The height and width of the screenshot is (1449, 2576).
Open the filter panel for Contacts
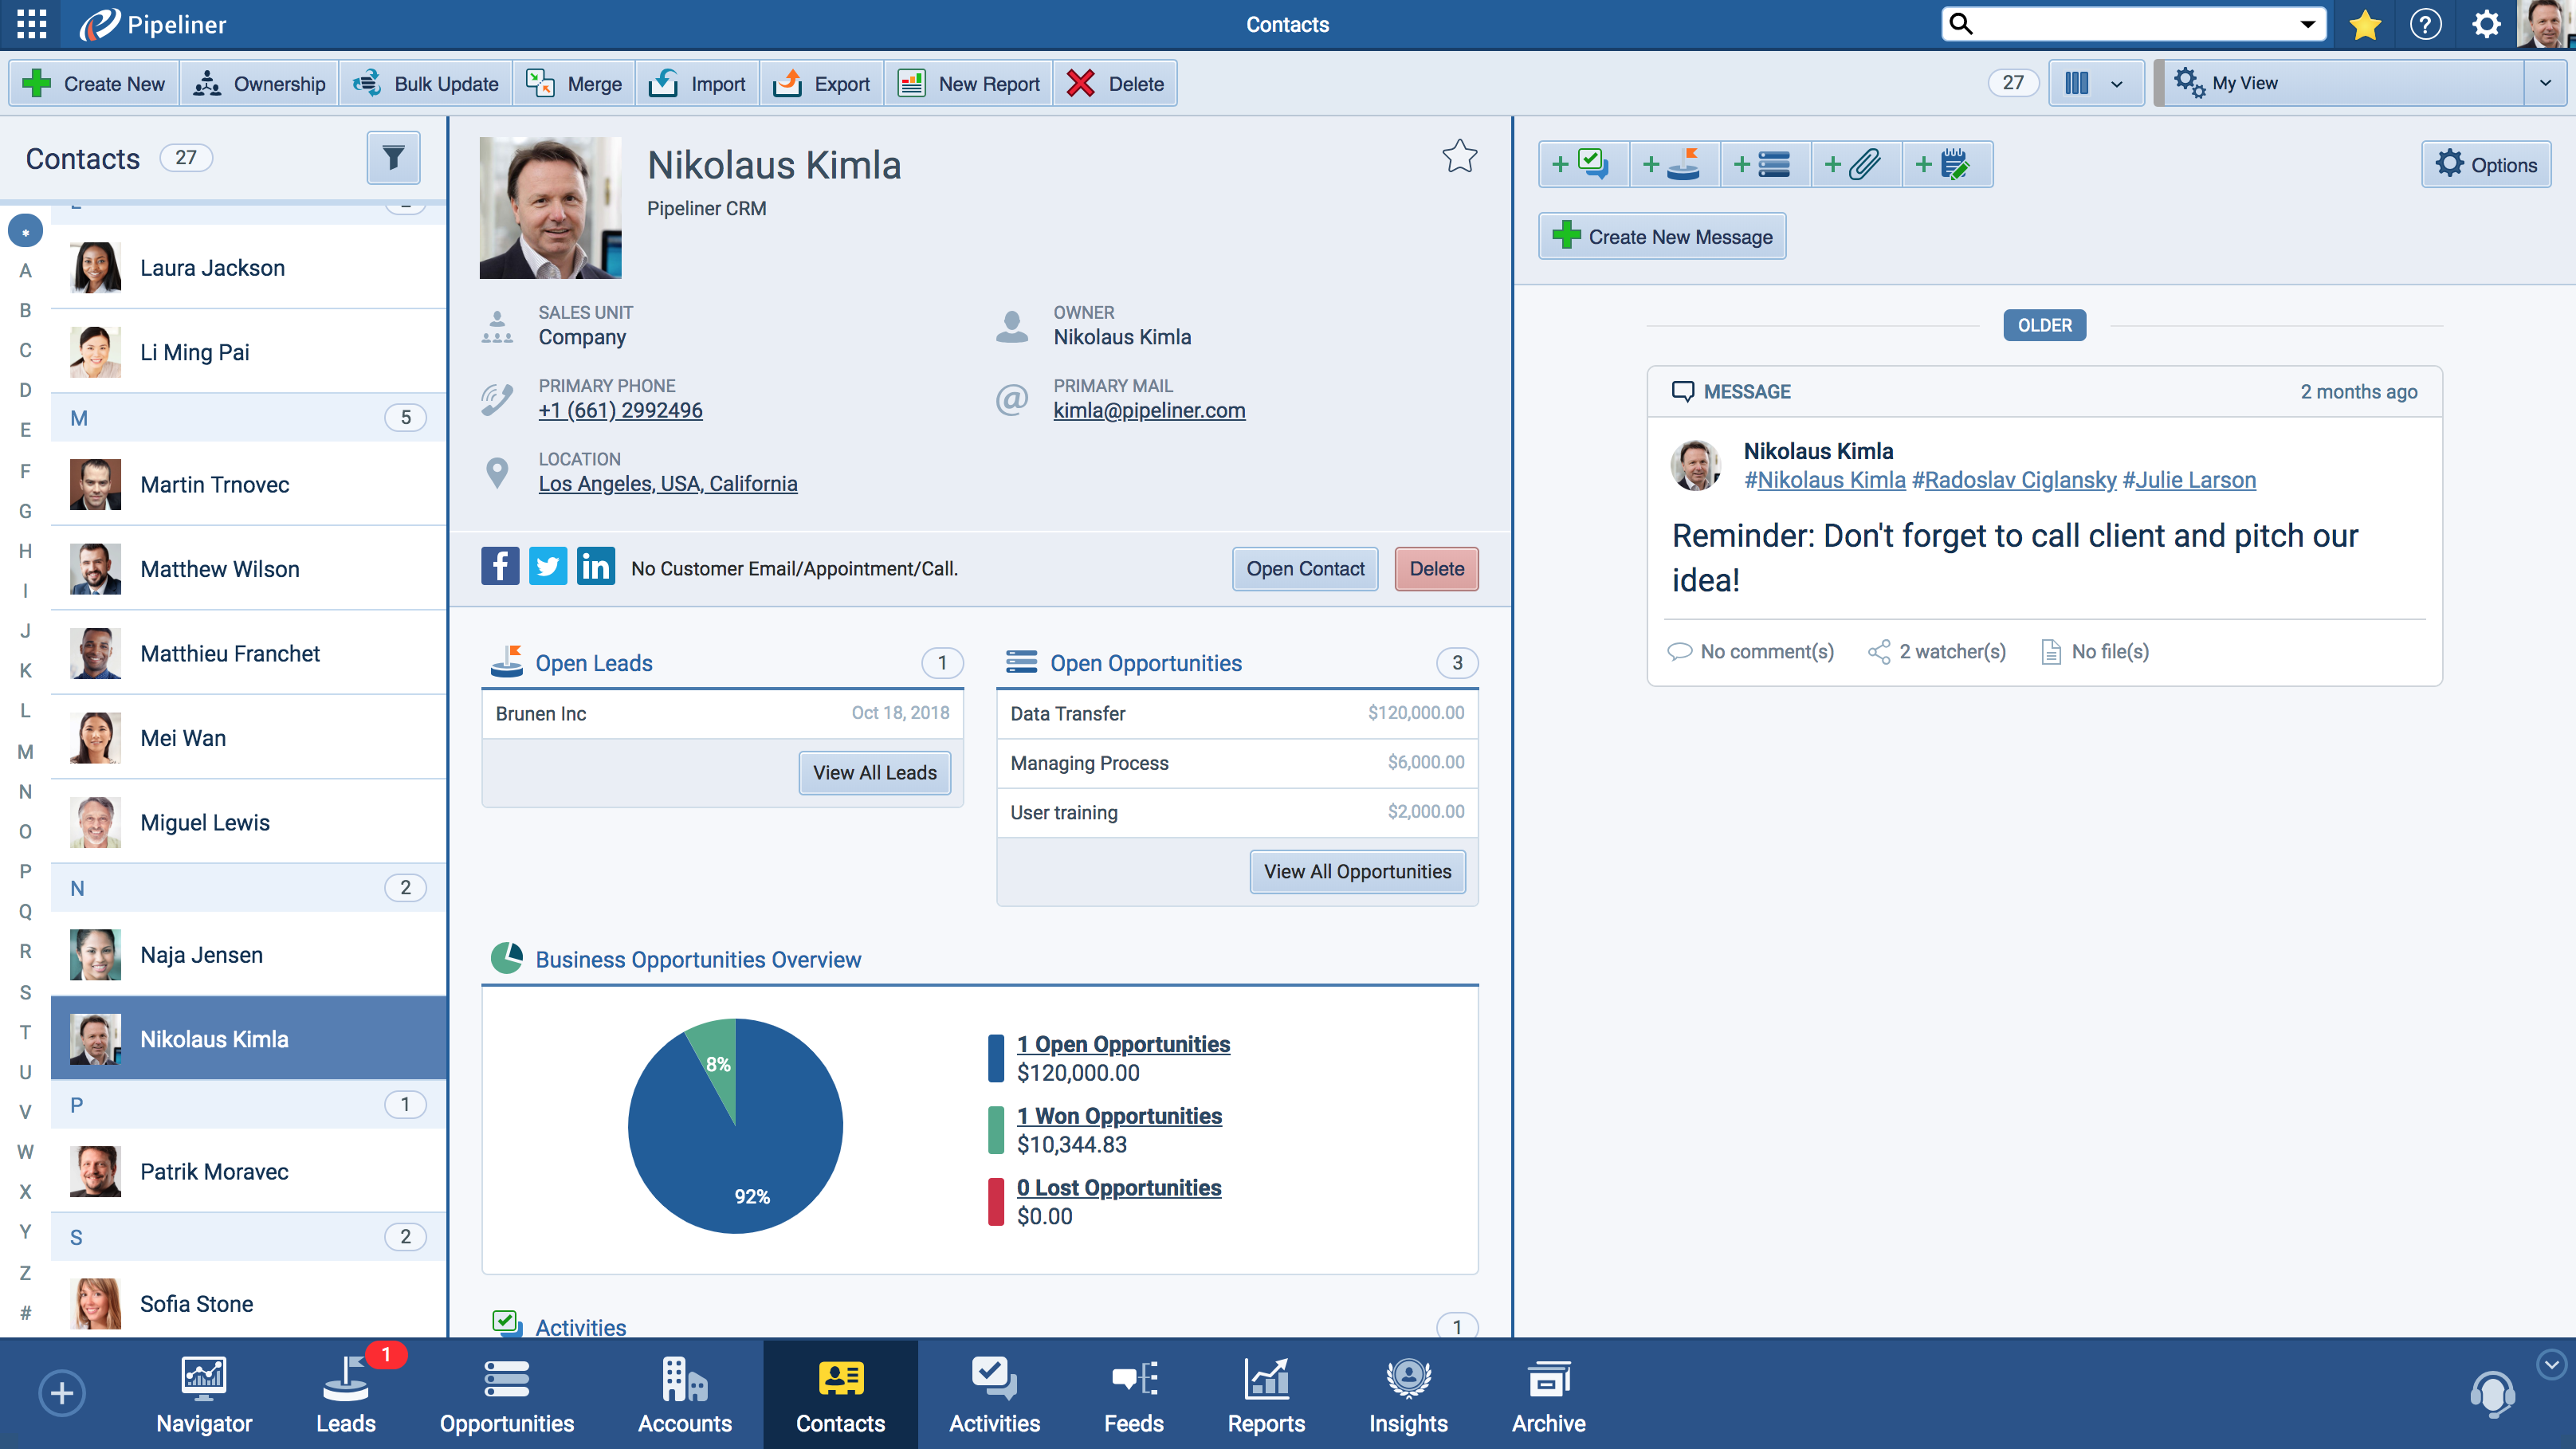[393, 158]
